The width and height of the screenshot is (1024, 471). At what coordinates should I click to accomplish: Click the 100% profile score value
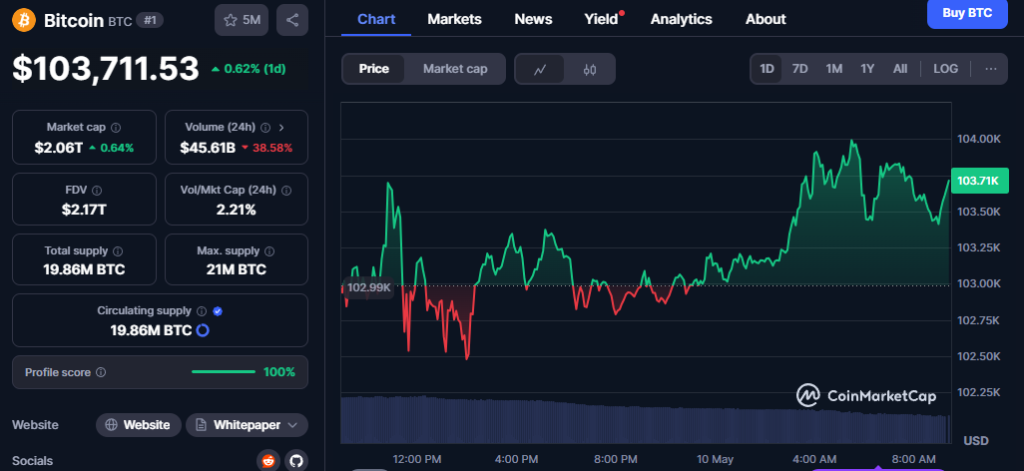pos(279,372)
